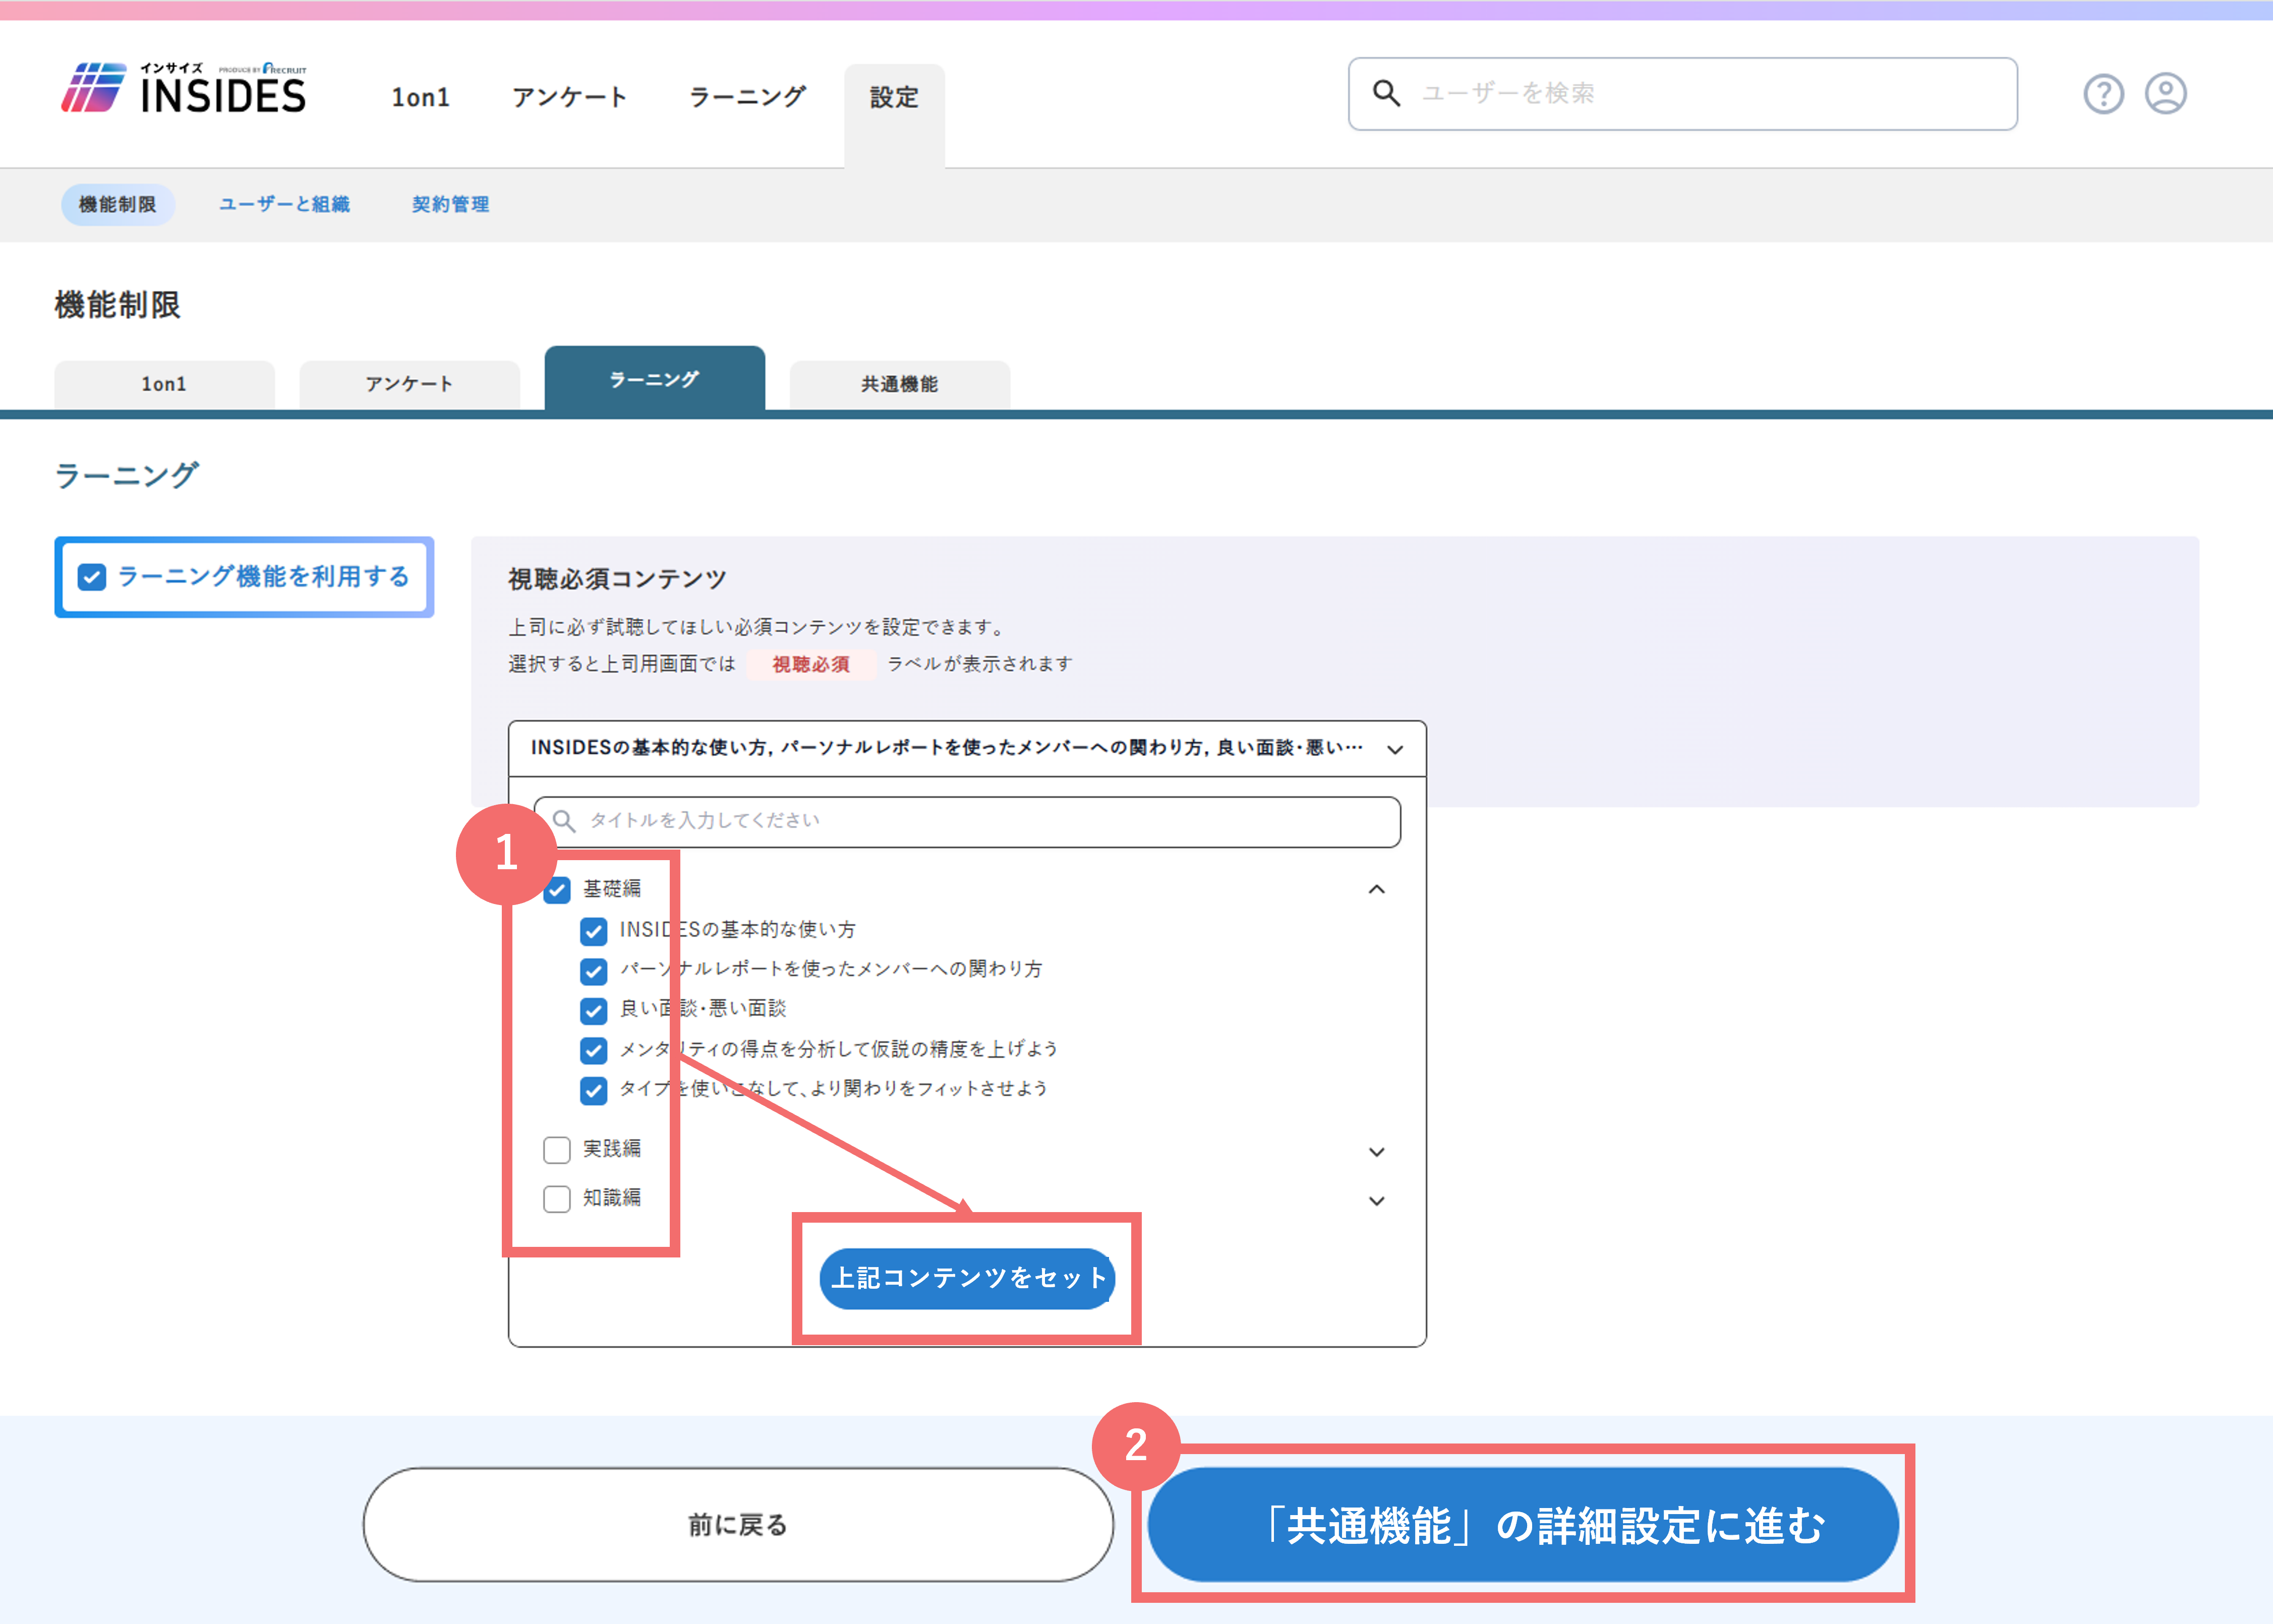Collapse the 基礎編 section chevron
This screenshot has width=2273, height=1624.
(1377, 889)
